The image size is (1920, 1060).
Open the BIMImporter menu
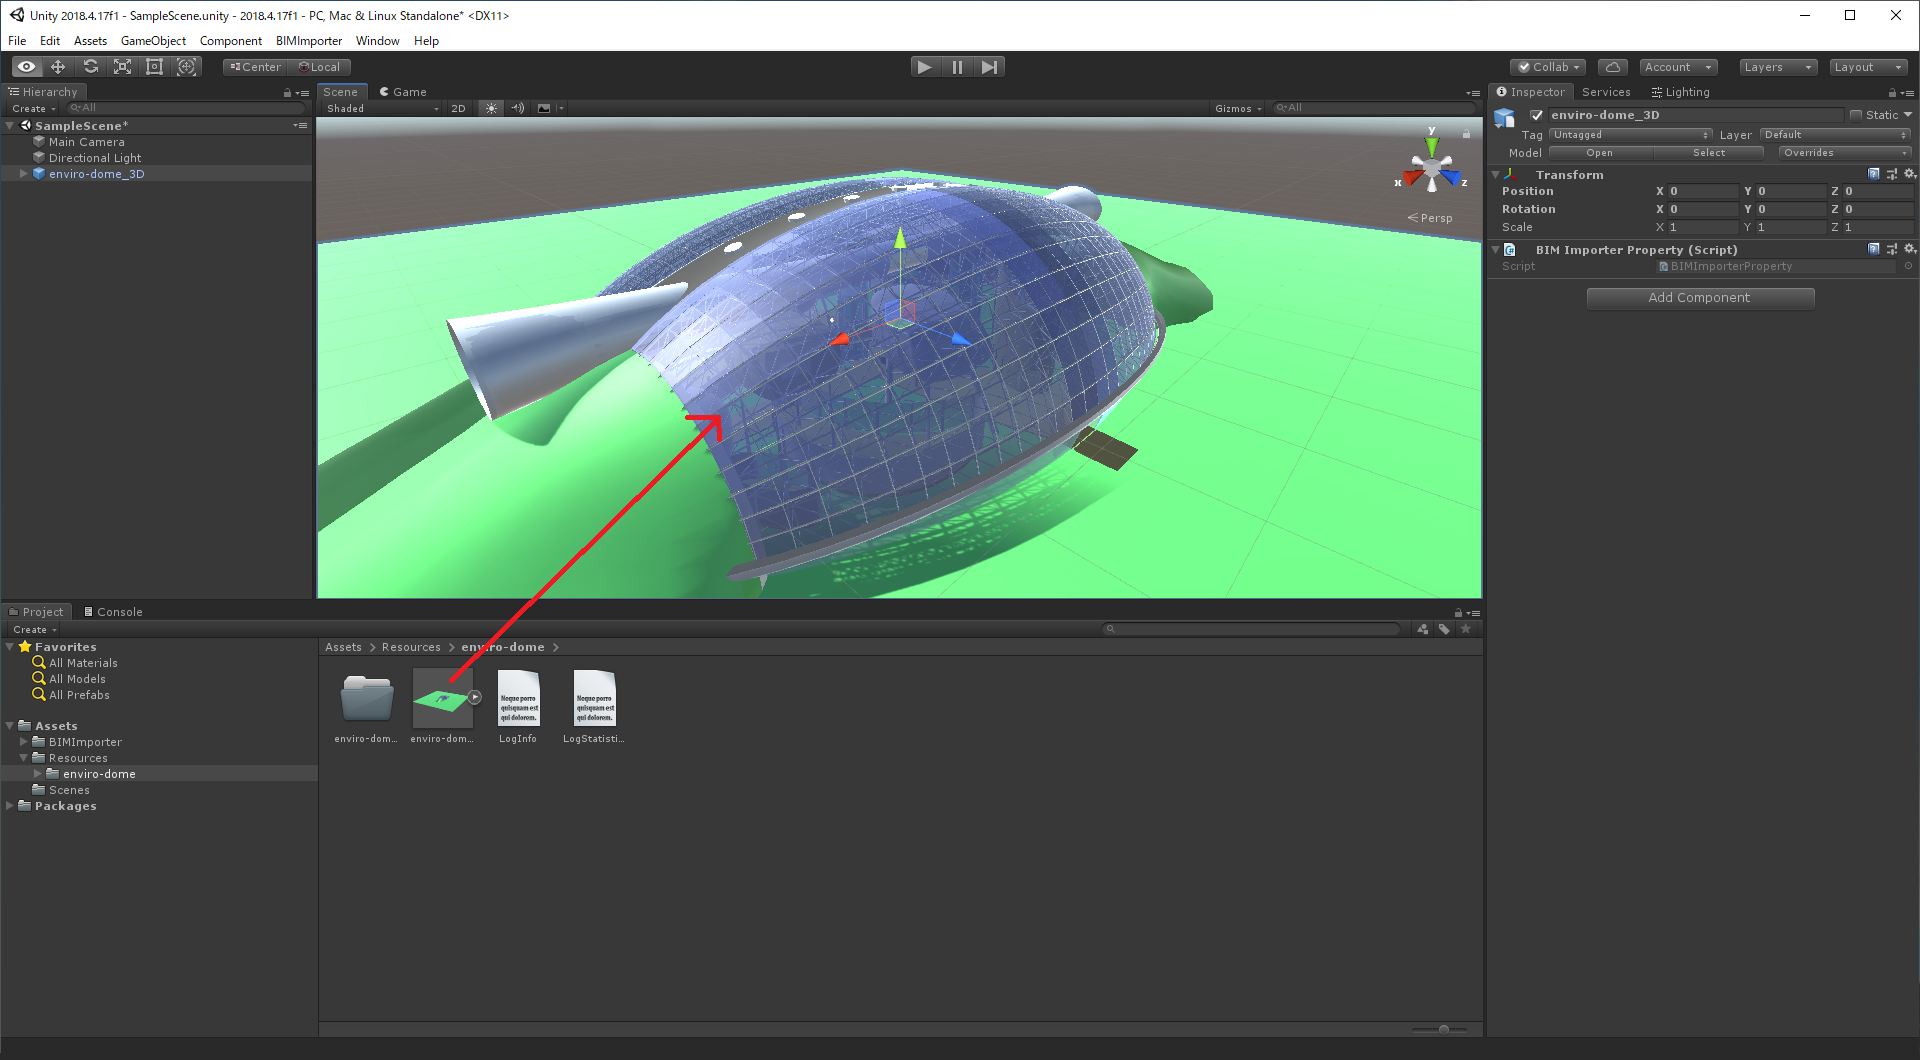(308, 41)
